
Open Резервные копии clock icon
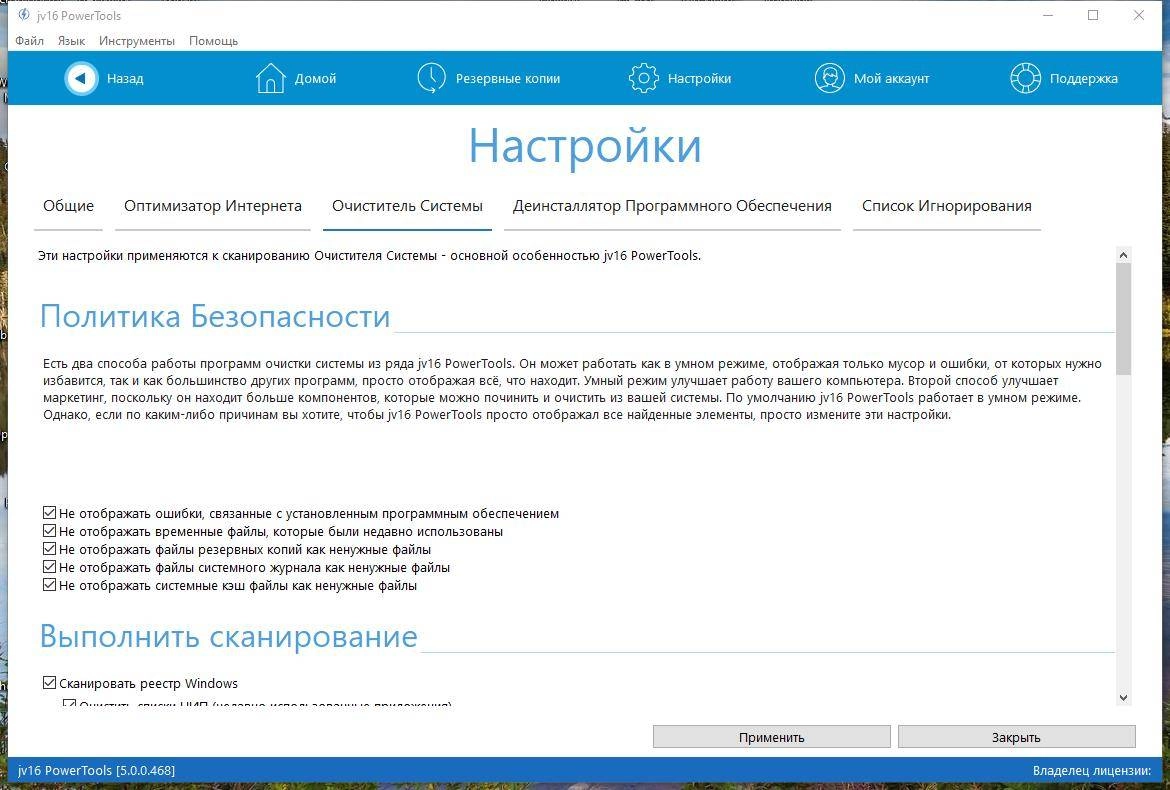[431, 78]
